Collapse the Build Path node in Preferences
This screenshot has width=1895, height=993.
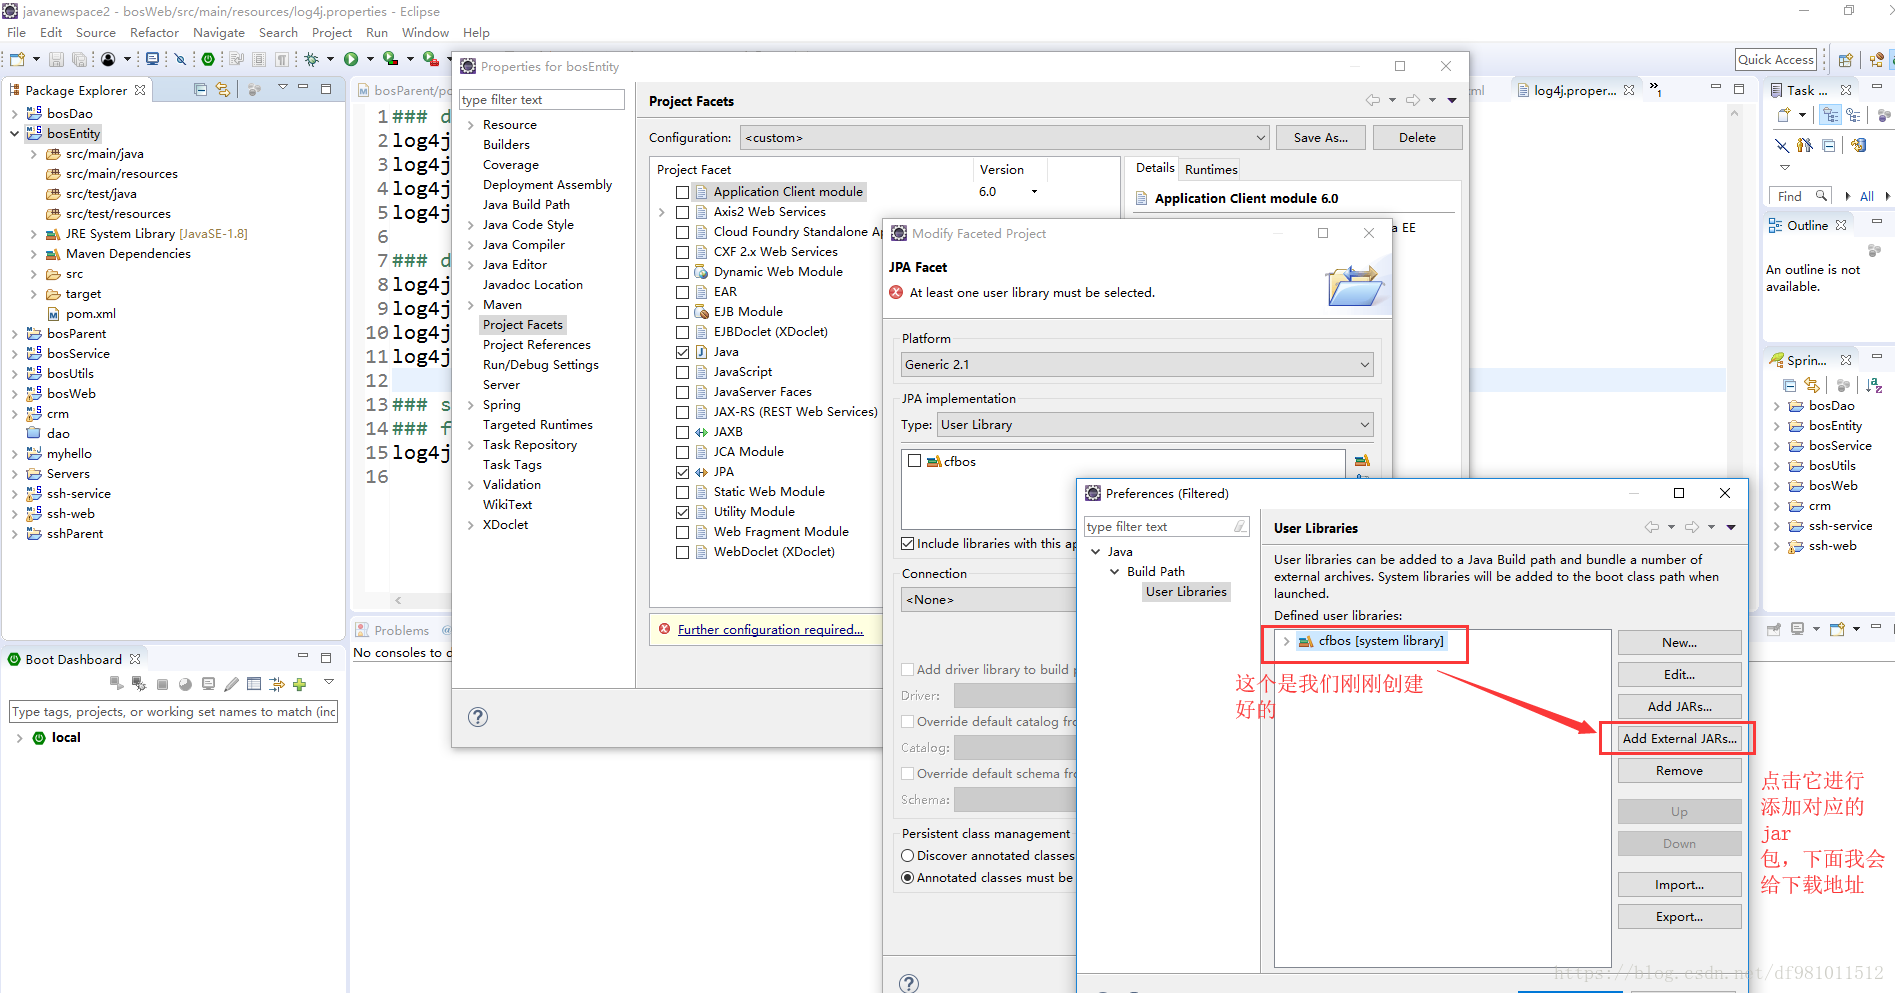(x=1115, y=572)
